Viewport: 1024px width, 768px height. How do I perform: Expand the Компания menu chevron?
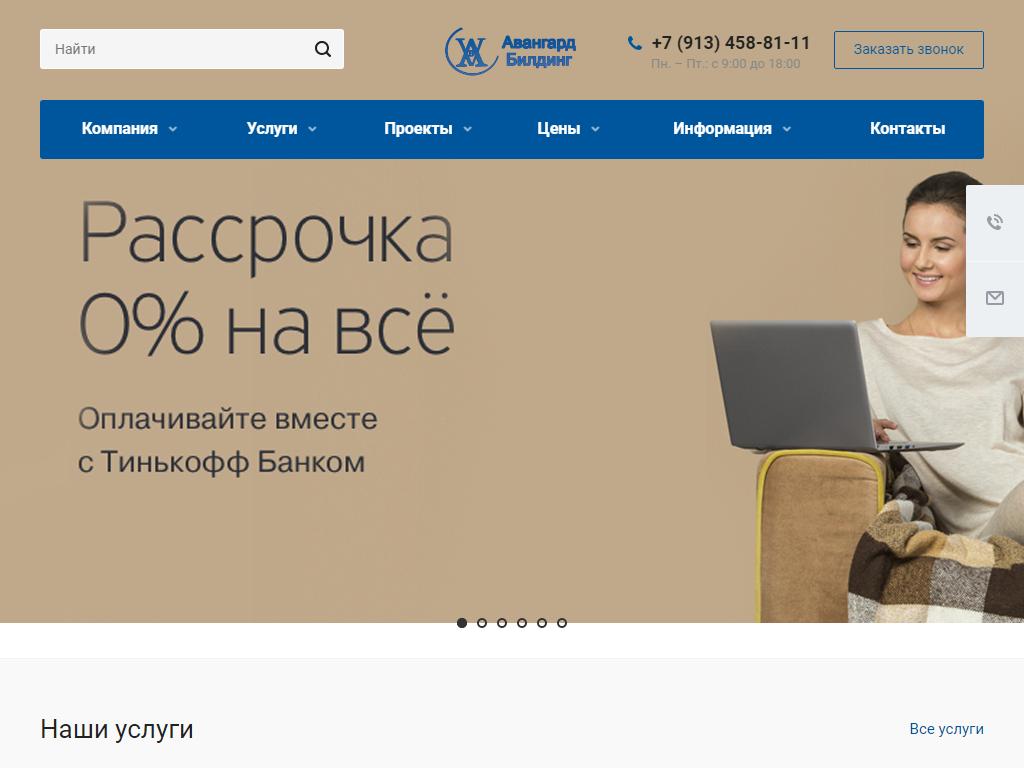coord(173,129)
